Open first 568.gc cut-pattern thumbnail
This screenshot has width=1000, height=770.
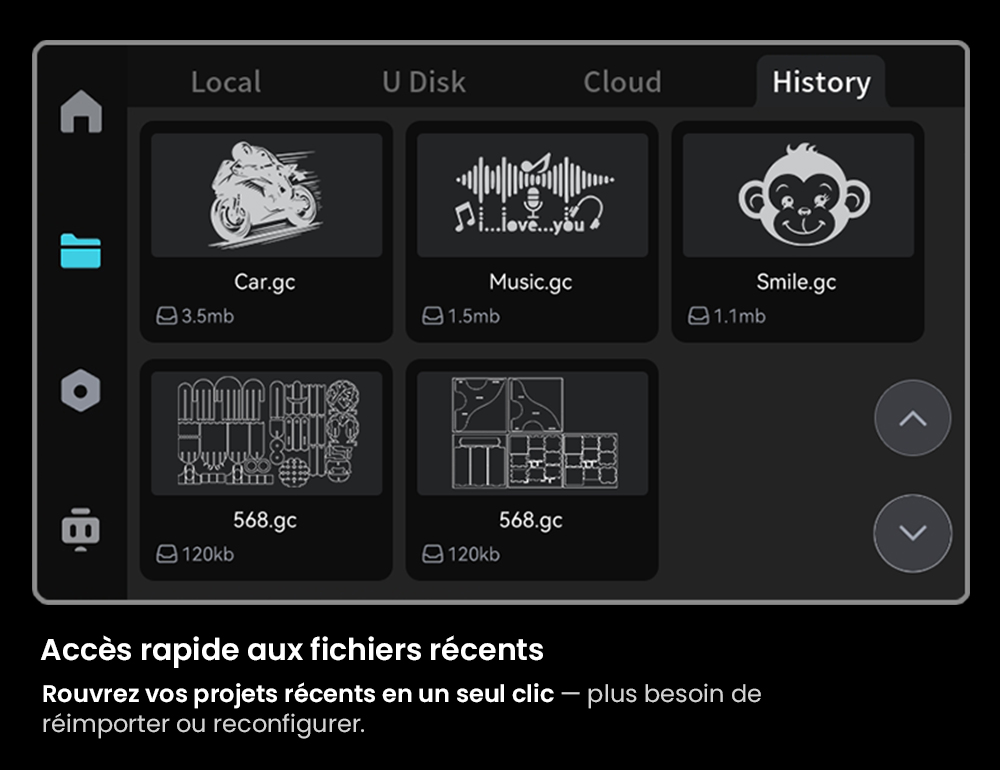267,433
